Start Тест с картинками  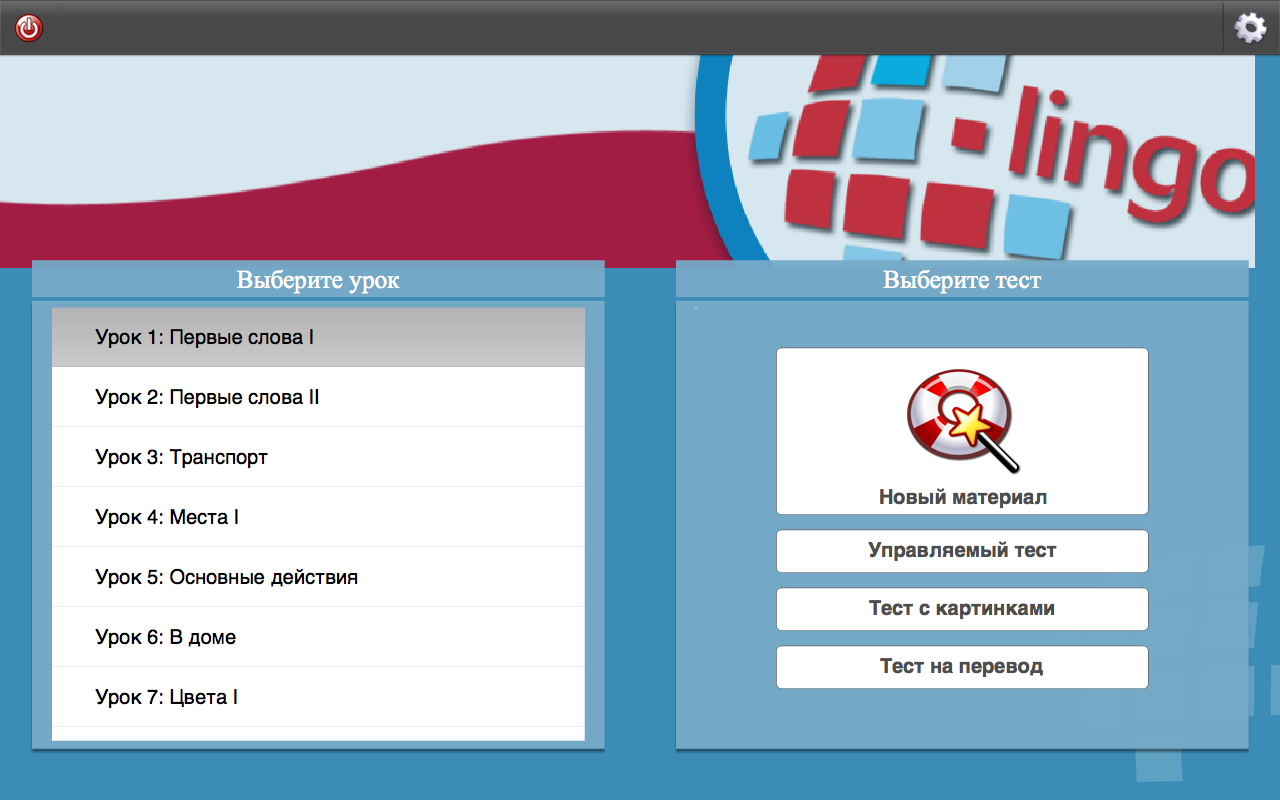pyautogui.click(x=962, y=609)
